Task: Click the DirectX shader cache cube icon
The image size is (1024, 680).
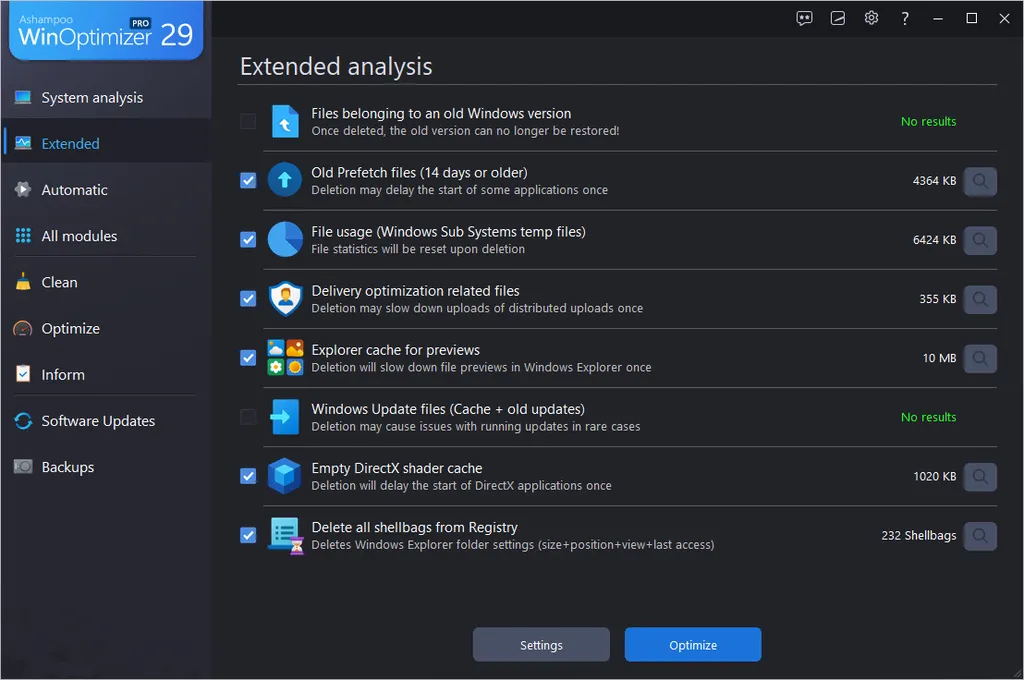Action: coord(285,476)
